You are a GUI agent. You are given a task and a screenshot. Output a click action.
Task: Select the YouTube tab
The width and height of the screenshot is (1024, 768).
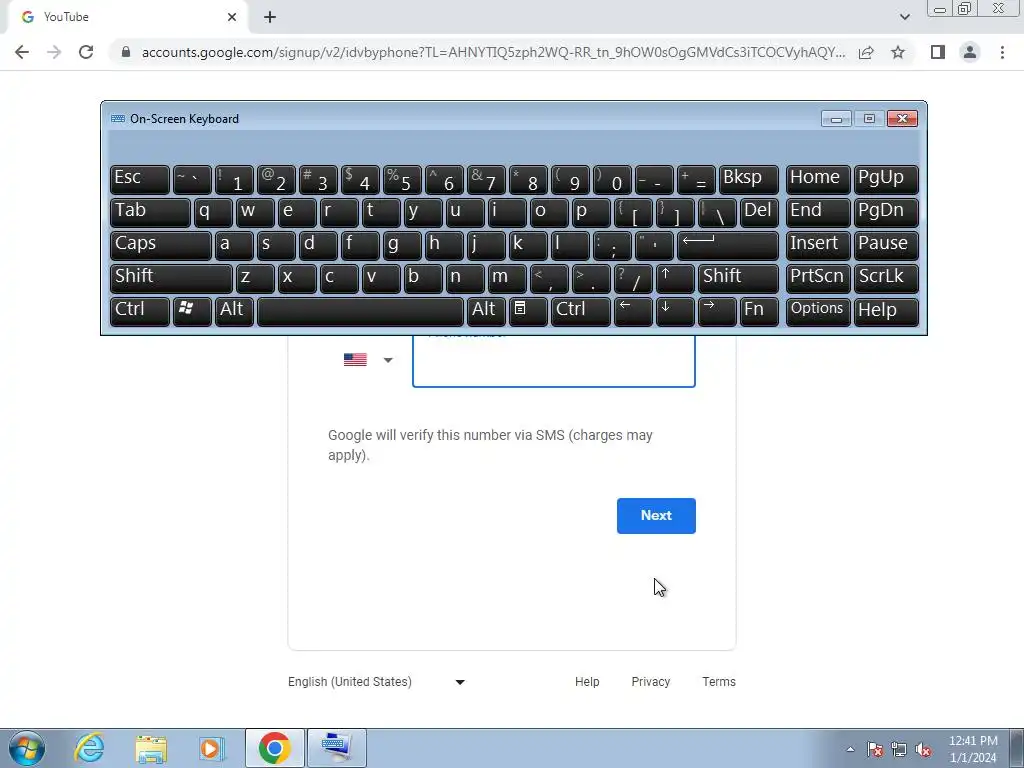(129, 18)
